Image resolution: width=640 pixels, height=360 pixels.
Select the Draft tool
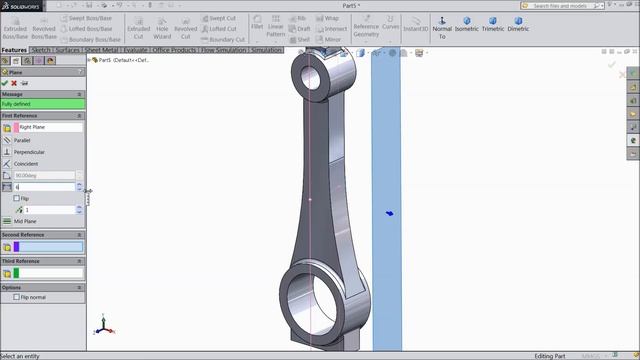(x=300, y=29)
